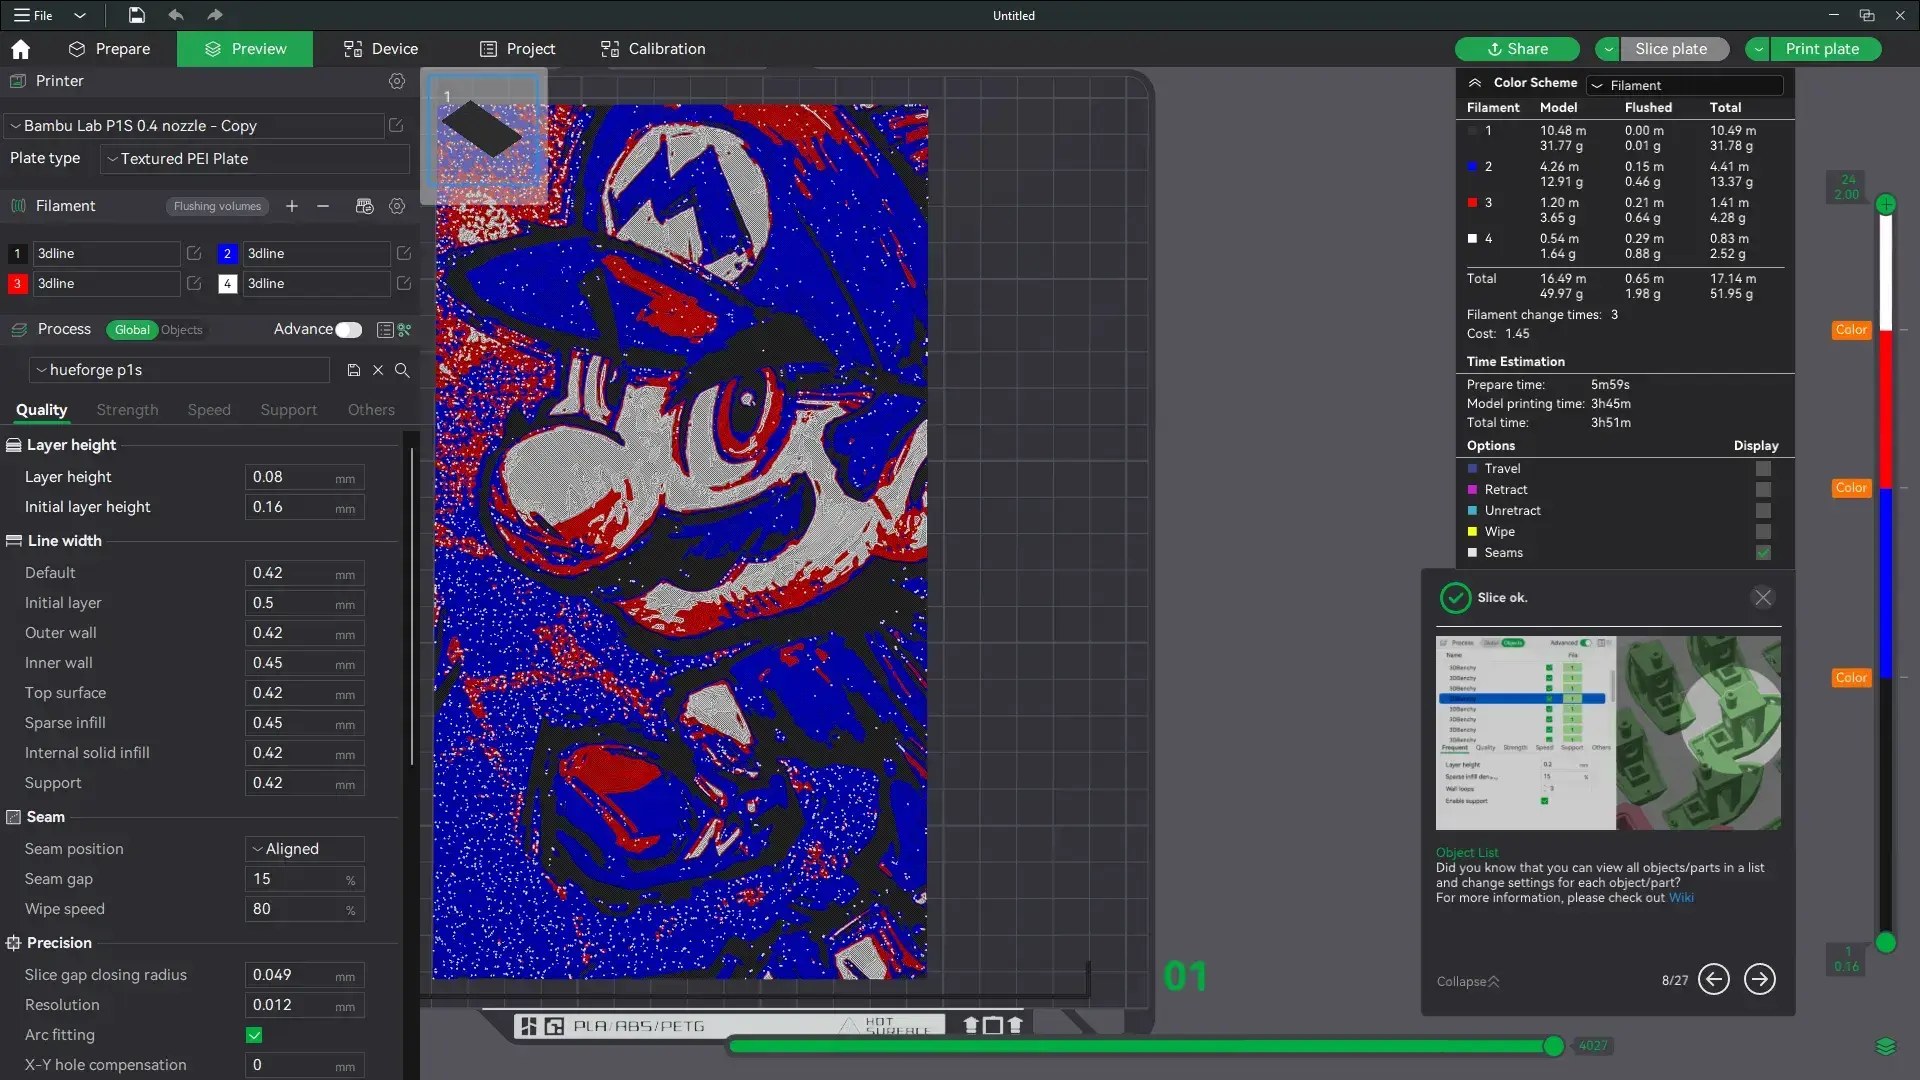Open the Strength settings tab
The height and width of the screenshot is (1080, 1920).
(126, 410)
